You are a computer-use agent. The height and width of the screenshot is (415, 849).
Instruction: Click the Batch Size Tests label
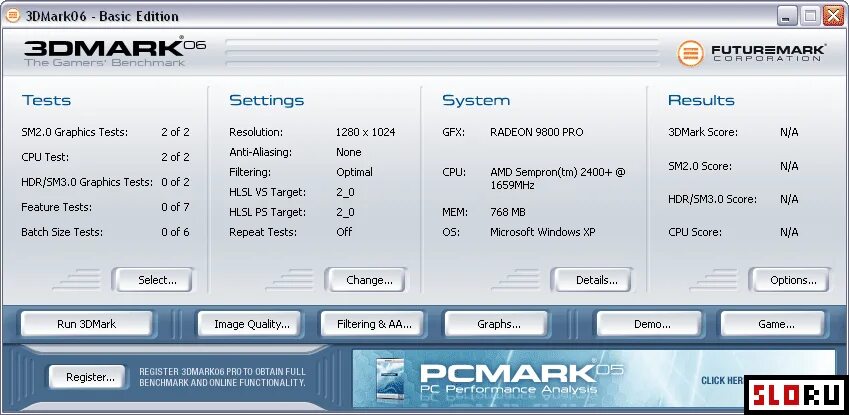(62, 232)
